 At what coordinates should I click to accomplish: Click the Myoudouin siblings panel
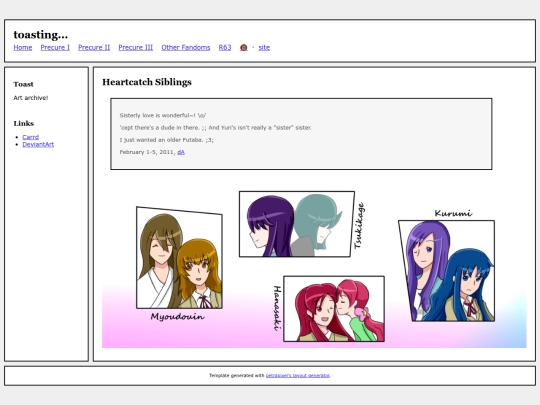(x=179, y=258)
